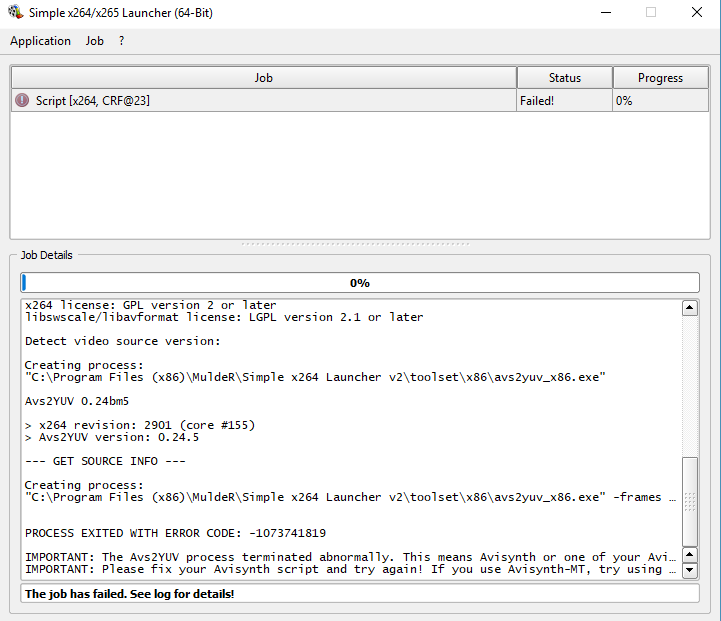This screenshot has height=621, width=721.
Task: Sort by the Job column header
Action: click(x=263, y=78)
